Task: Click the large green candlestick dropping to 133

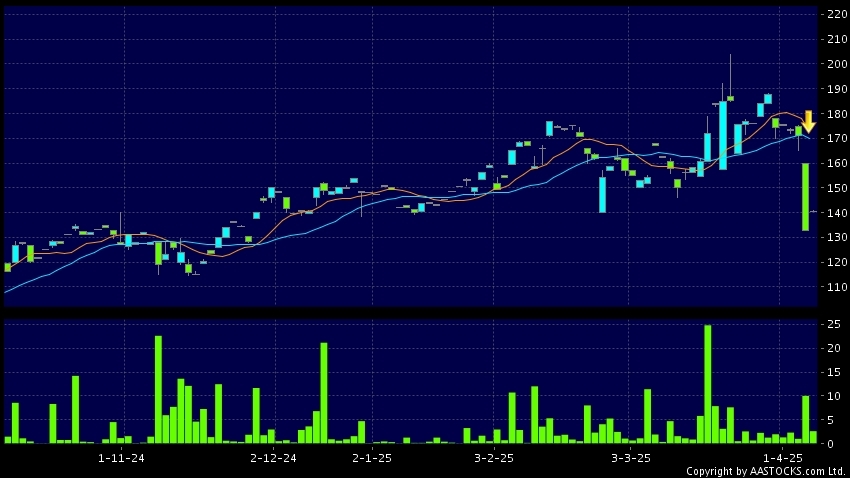Action: (x=806, y=197)
